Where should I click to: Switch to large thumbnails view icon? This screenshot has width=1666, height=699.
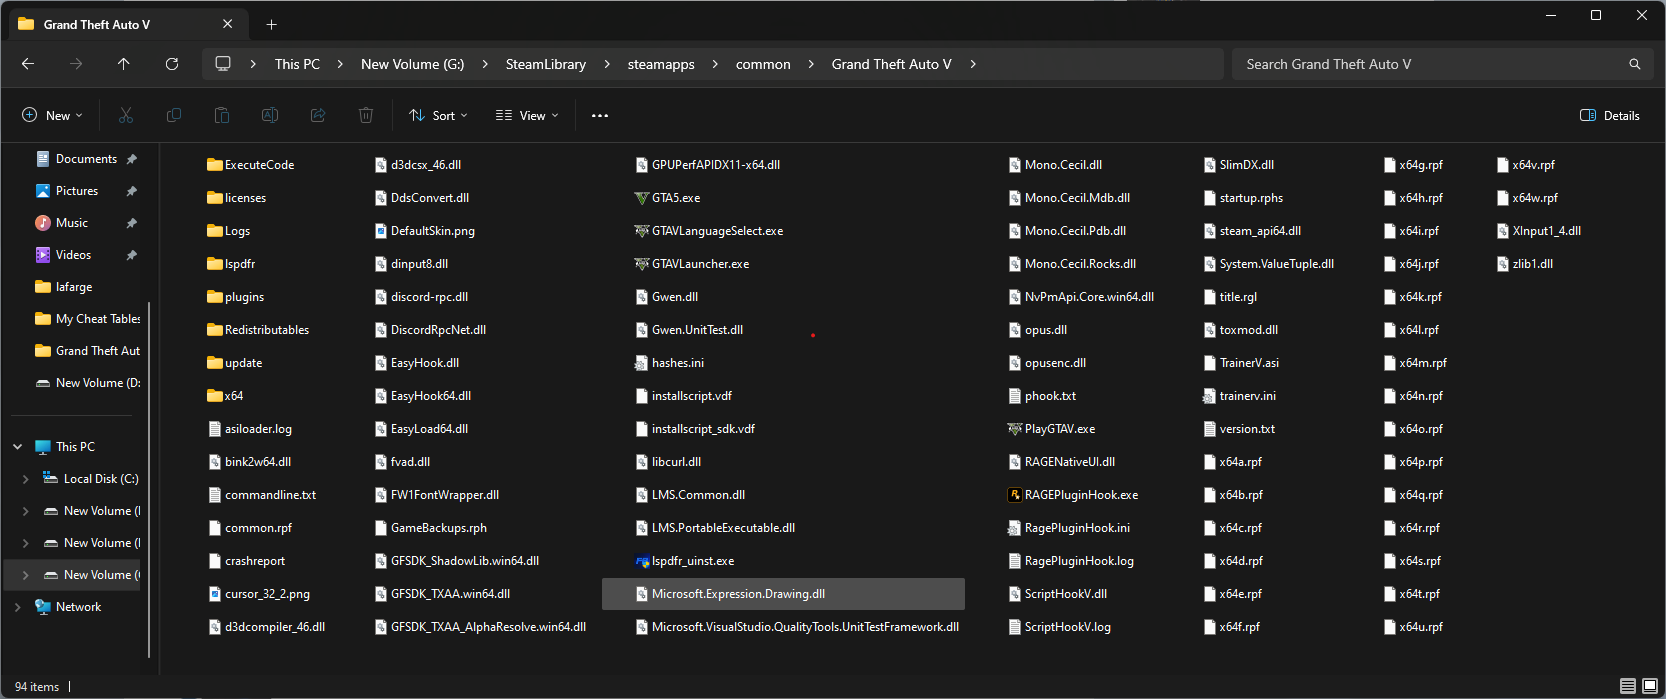pyautogui.click(x=1650, y=686)
